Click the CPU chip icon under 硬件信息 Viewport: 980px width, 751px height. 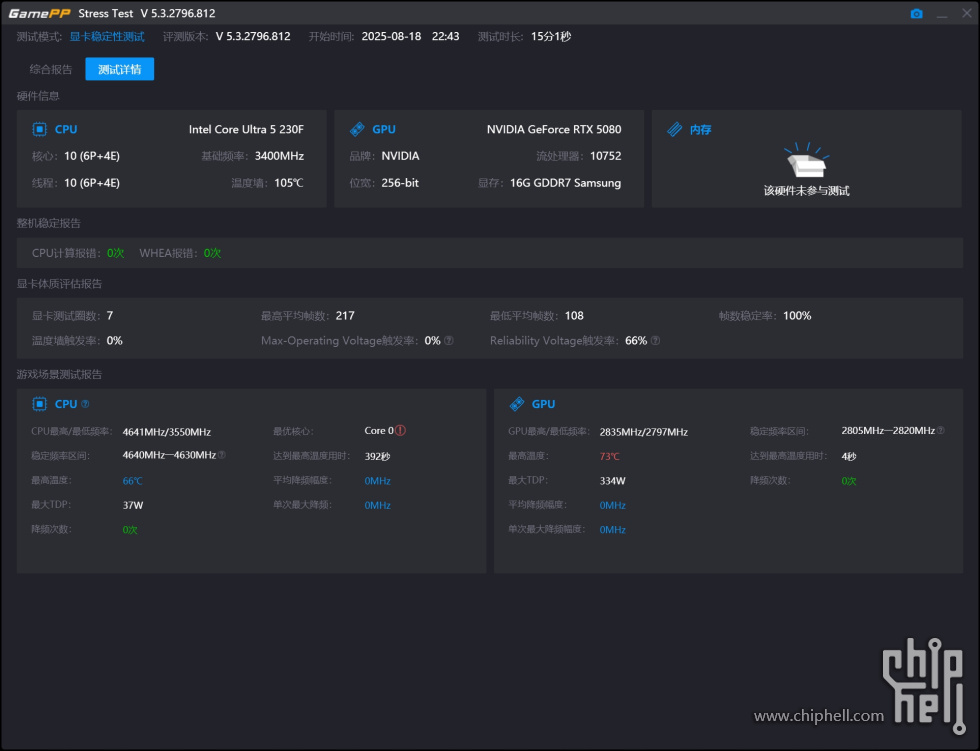click(x=39, y=129)
